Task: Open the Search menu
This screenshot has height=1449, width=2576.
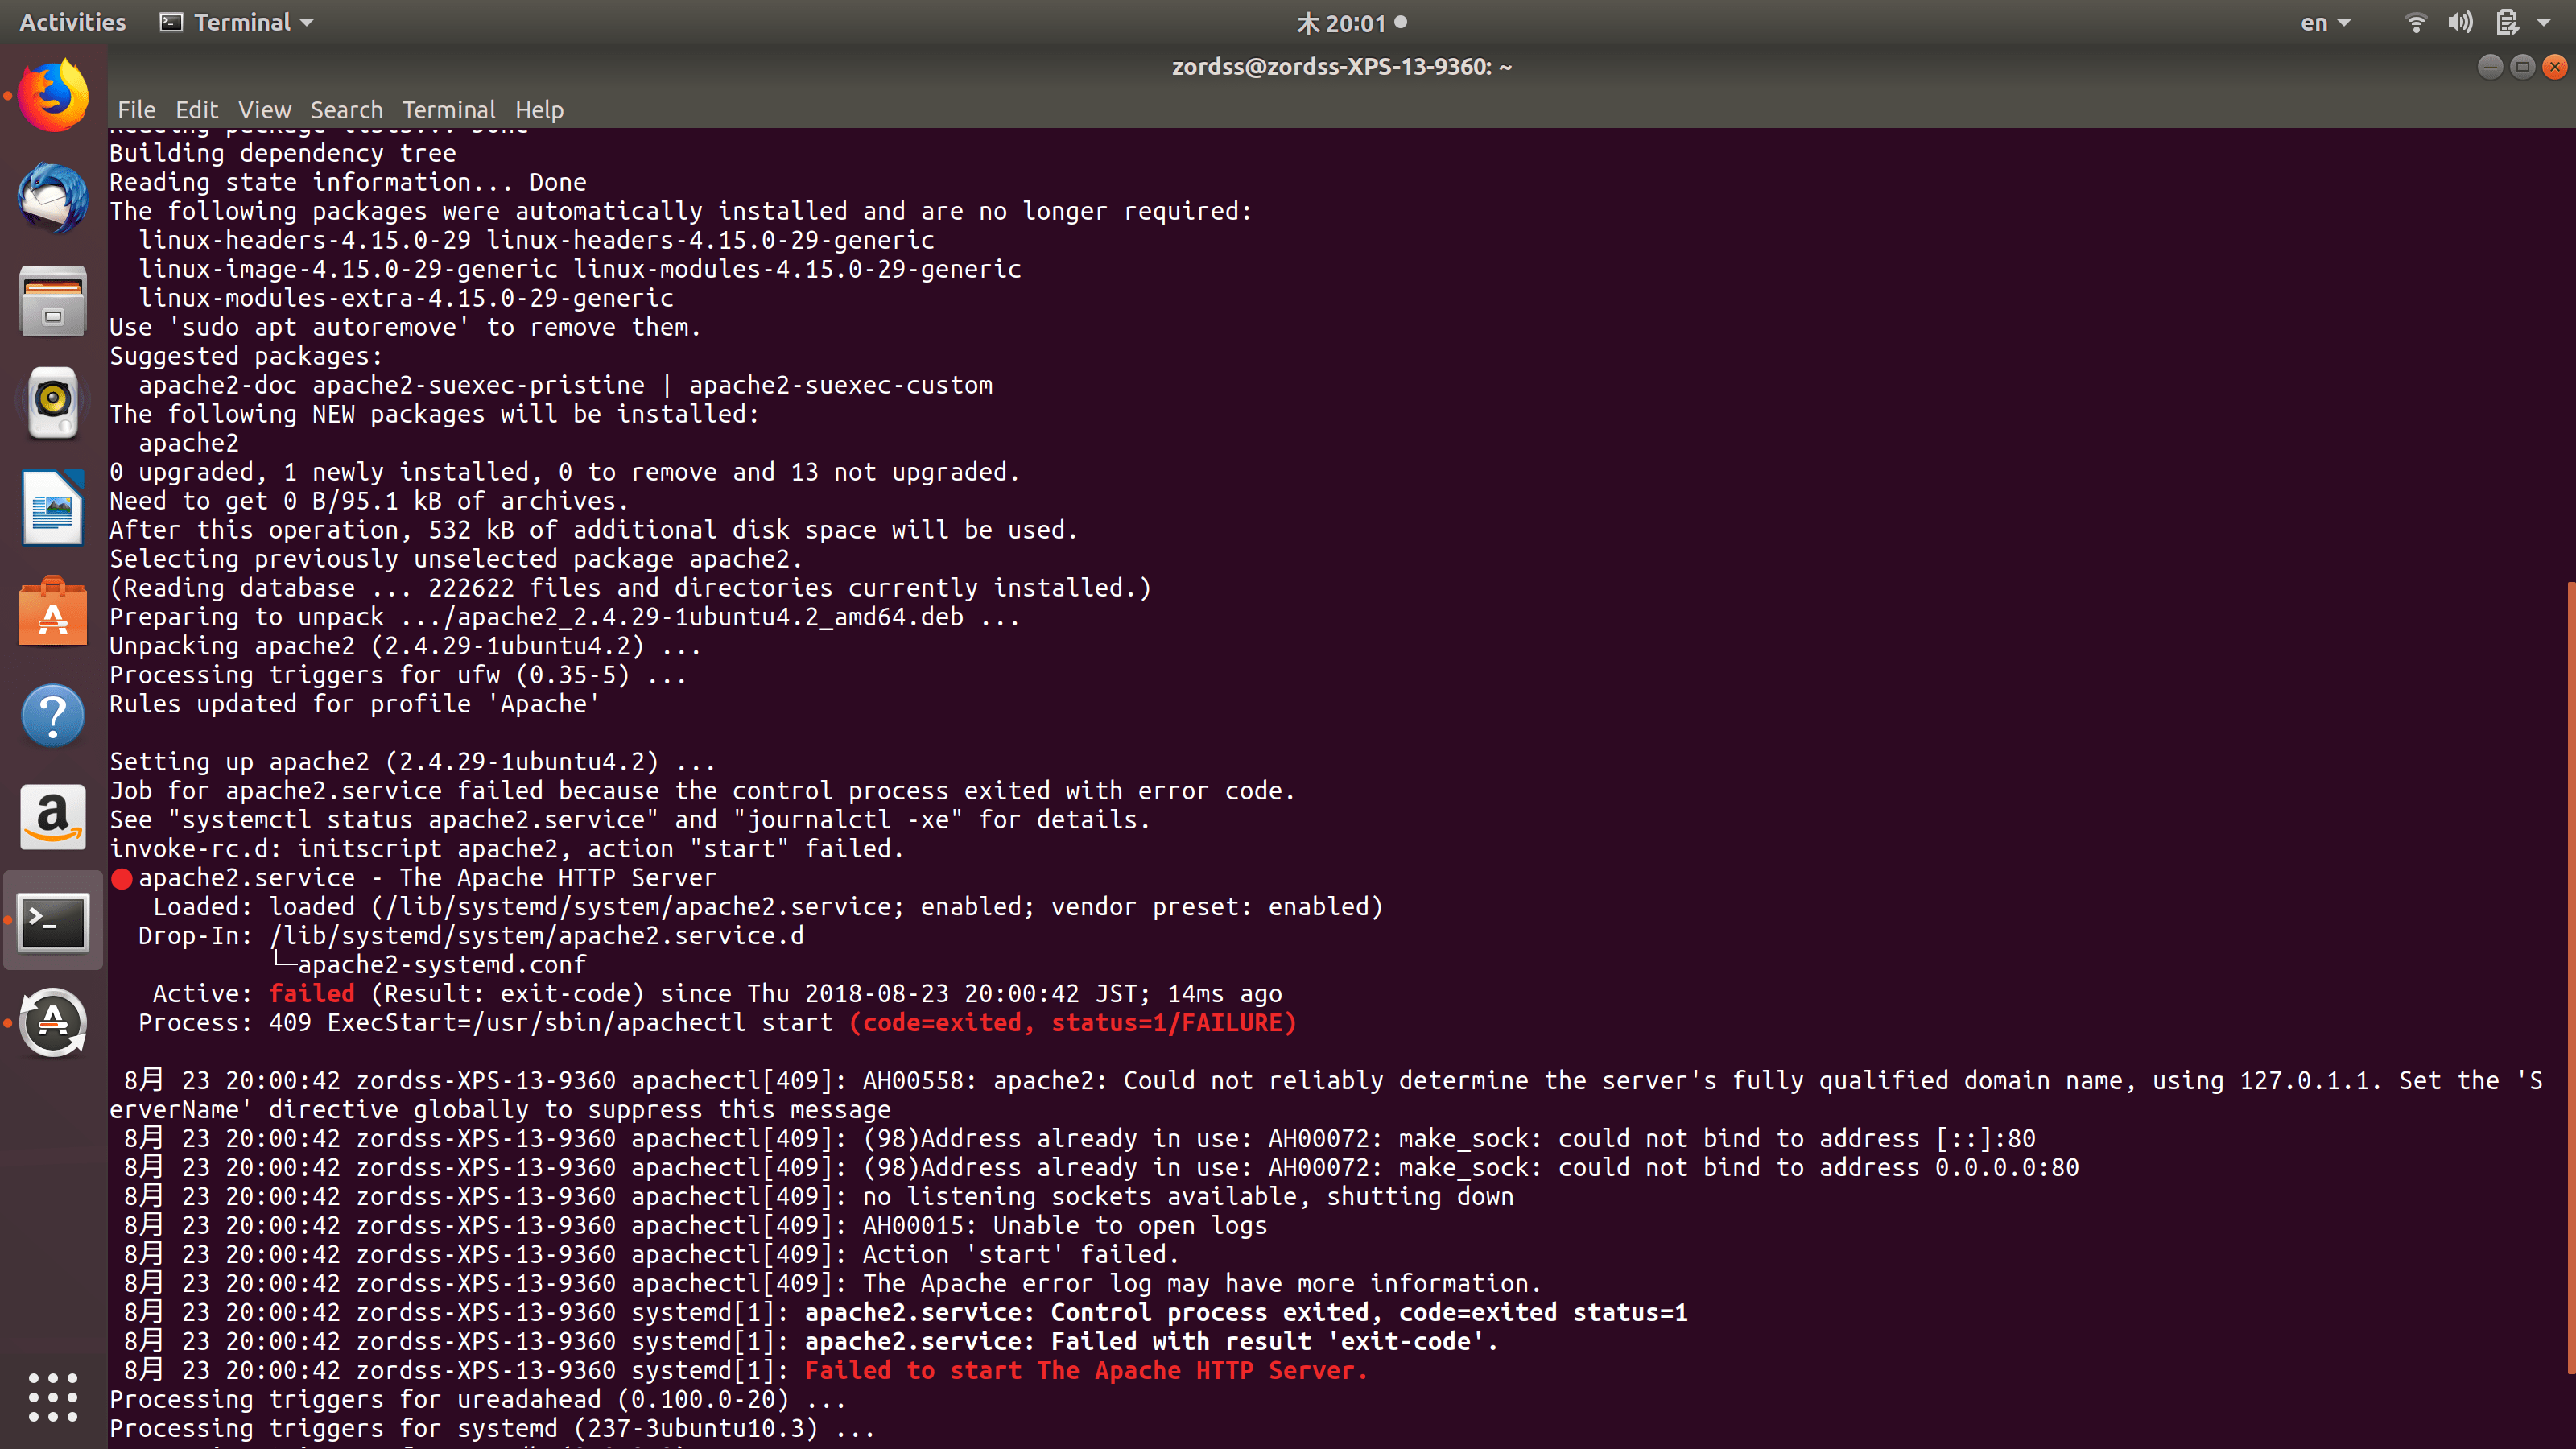Action: 346,110
